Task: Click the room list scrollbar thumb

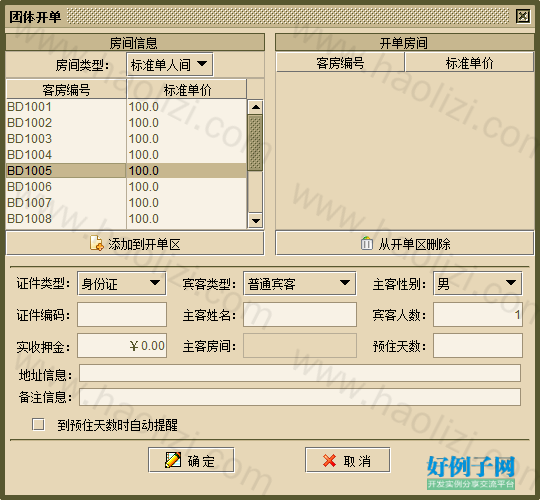Action: pos(256,143)
